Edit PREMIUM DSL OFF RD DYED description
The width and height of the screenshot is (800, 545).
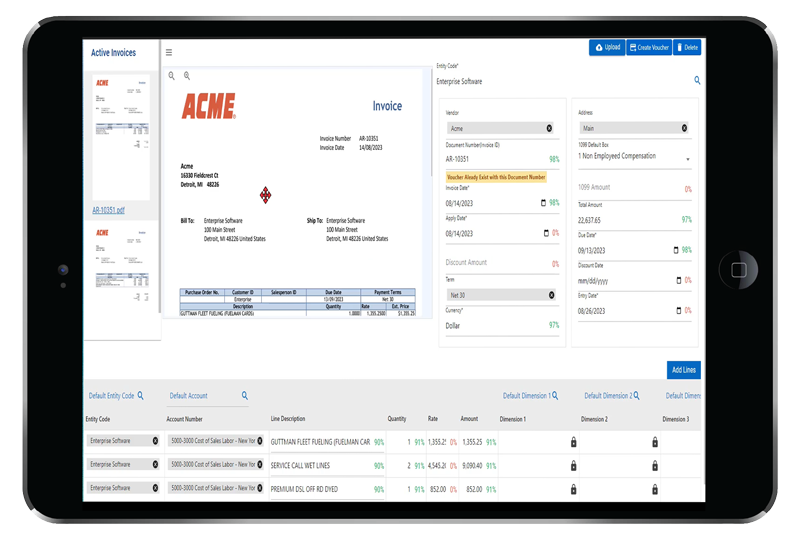(320, 489)
